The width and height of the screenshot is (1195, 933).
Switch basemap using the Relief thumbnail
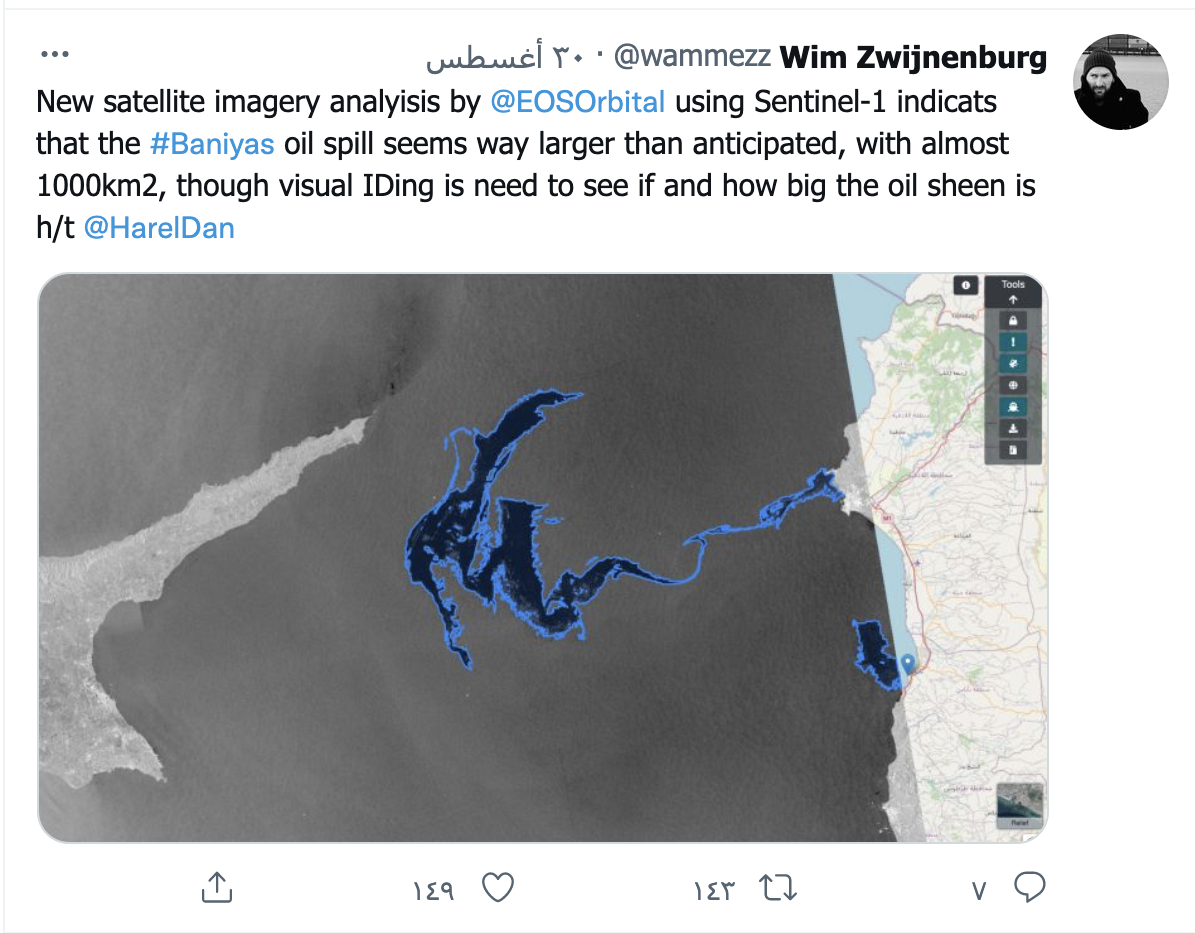click(1020, 805)
